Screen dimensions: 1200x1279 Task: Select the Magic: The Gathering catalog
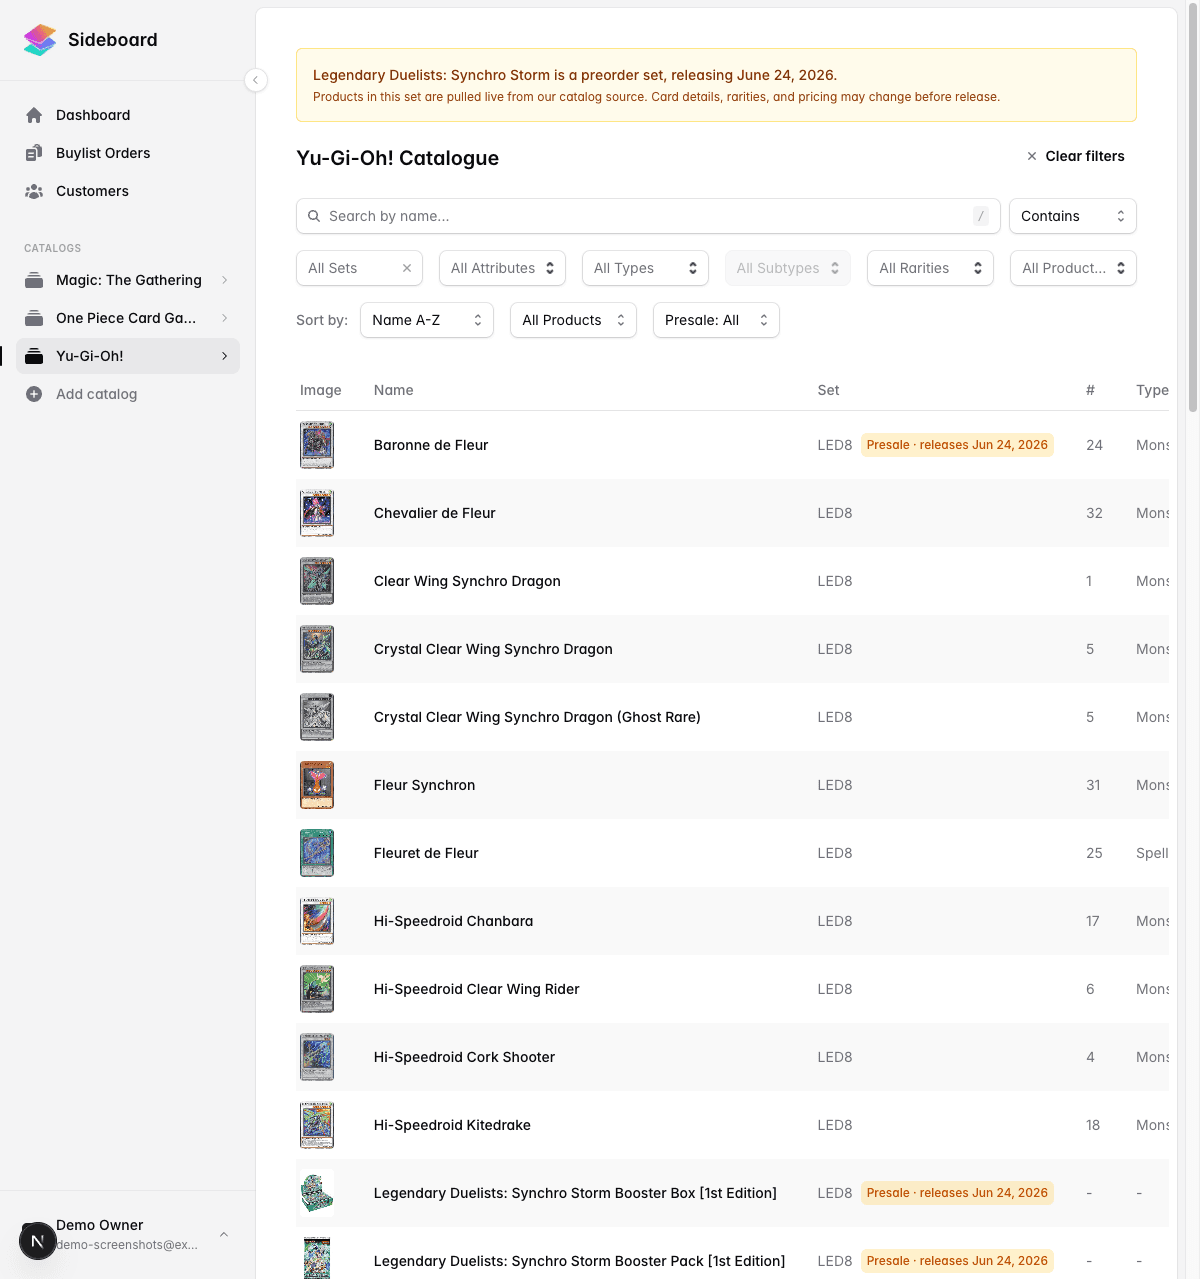click(128, 280)
